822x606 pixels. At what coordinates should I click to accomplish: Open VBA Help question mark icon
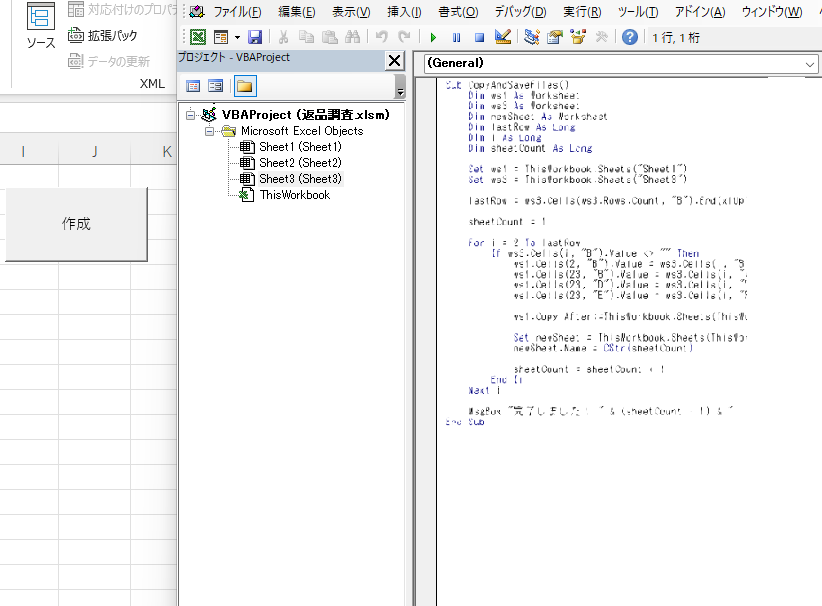629,37
